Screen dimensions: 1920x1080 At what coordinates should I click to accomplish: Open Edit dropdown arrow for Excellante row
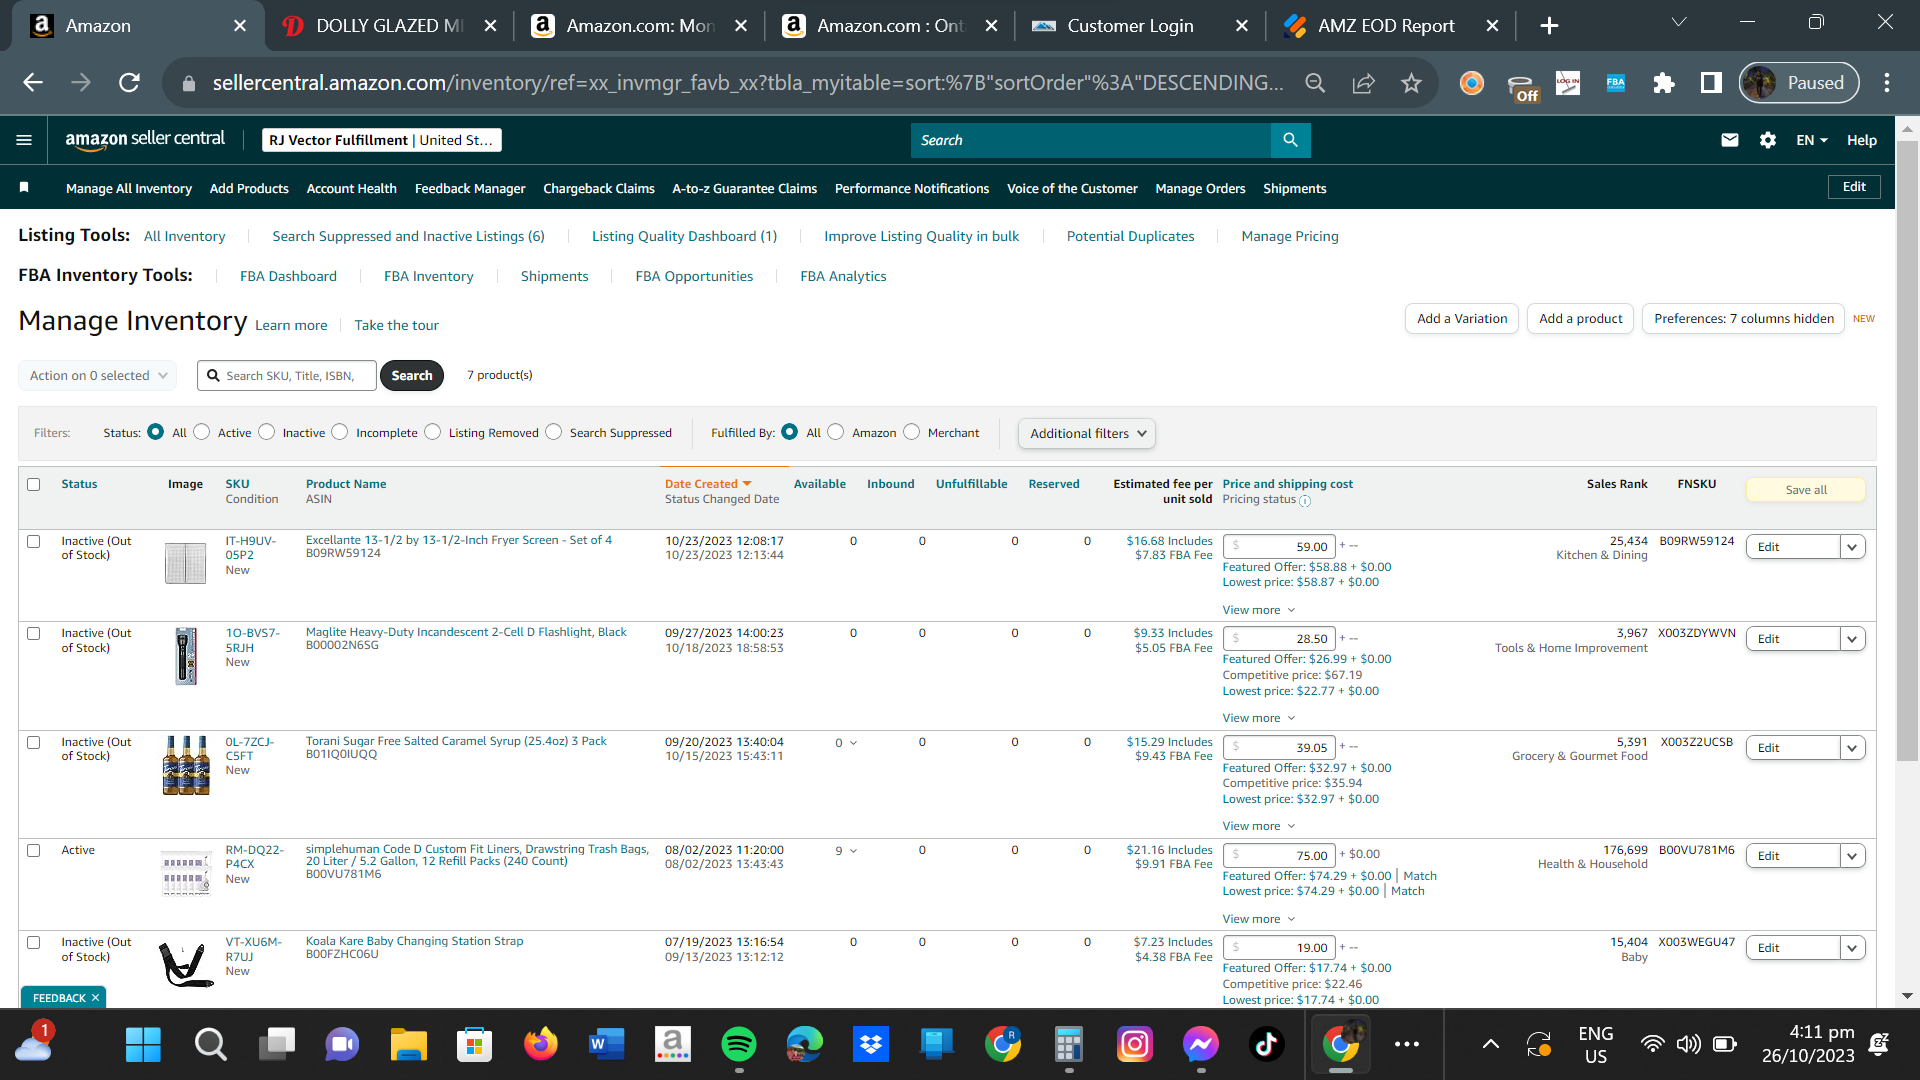(x=1852, y=547)
